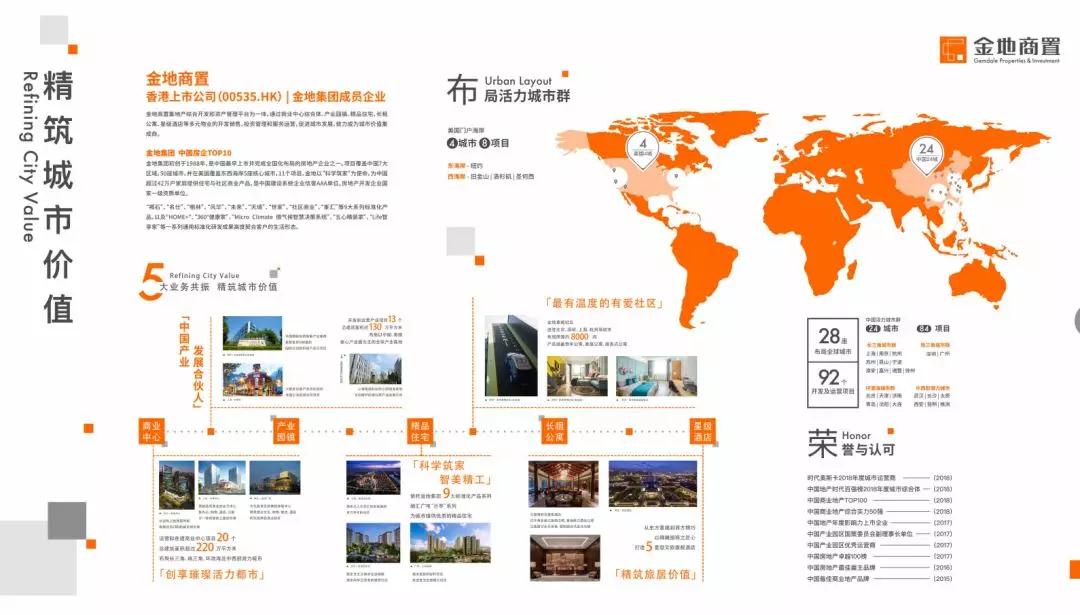Viewport: 1080px width, 615px height.
Task: Click the vertical 精筑城市价值 title
Action: (x=58, y=197)
